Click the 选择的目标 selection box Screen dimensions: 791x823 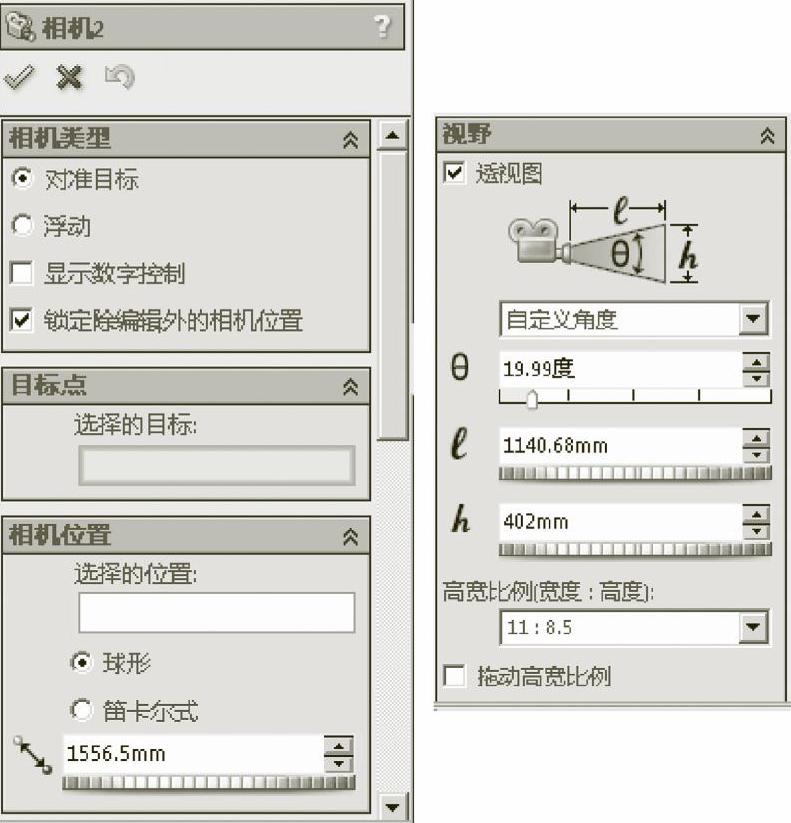(217, 466)
